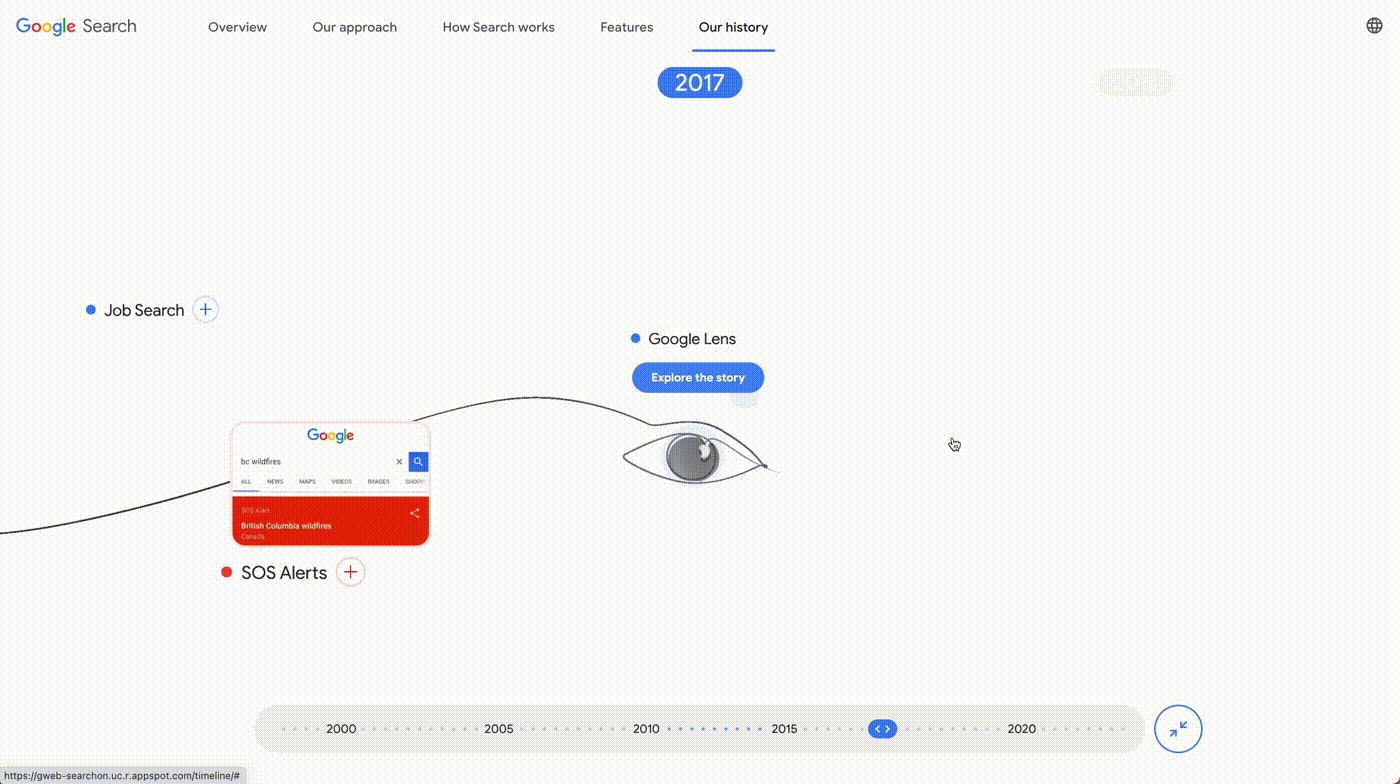The height and width of the screenshot is (784, 1400).
Task: Open How Search works page
Action: [498, 27]
